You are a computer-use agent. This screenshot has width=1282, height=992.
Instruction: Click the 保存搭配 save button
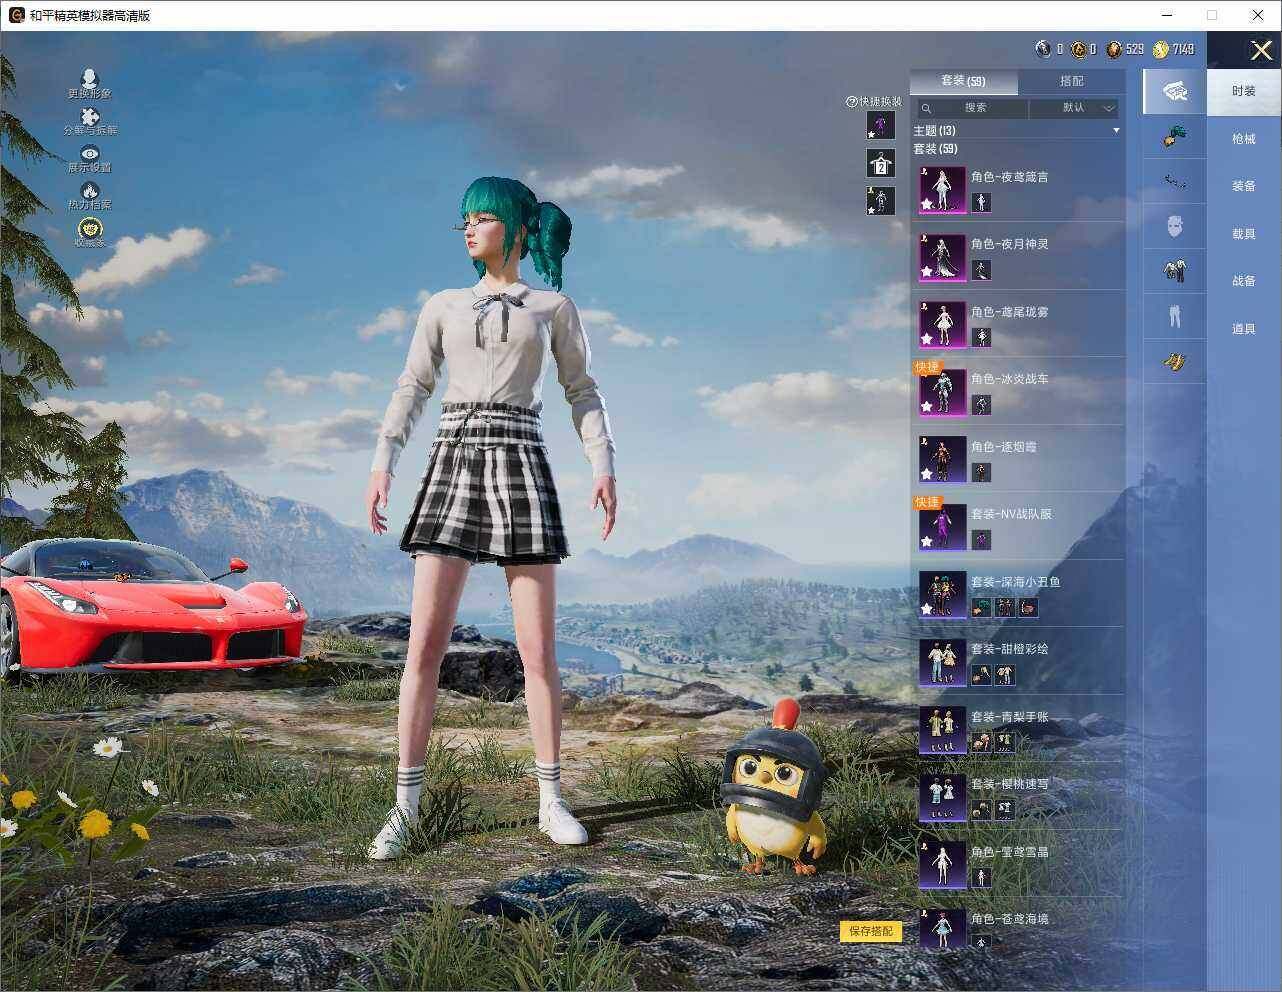(x=871, y=932)
